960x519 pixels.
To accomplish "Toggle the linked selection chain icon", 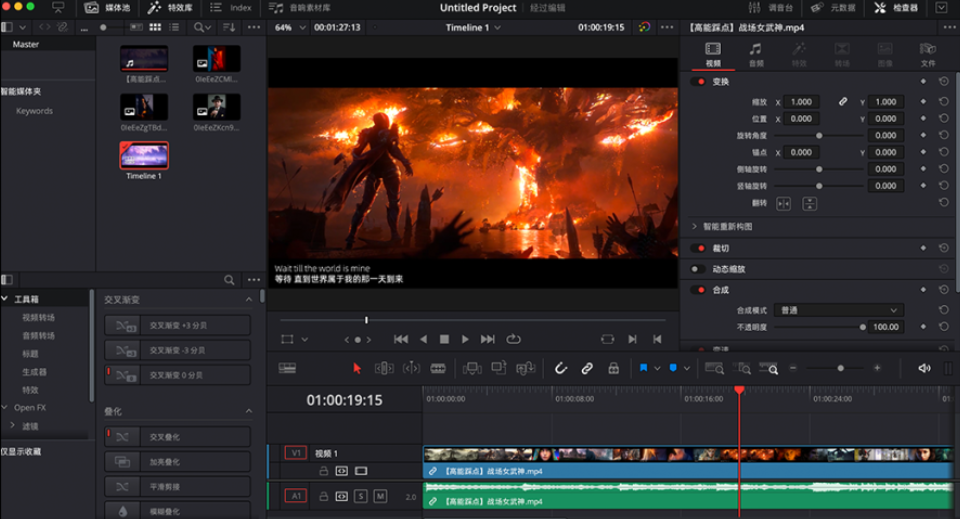I will 587,368.
